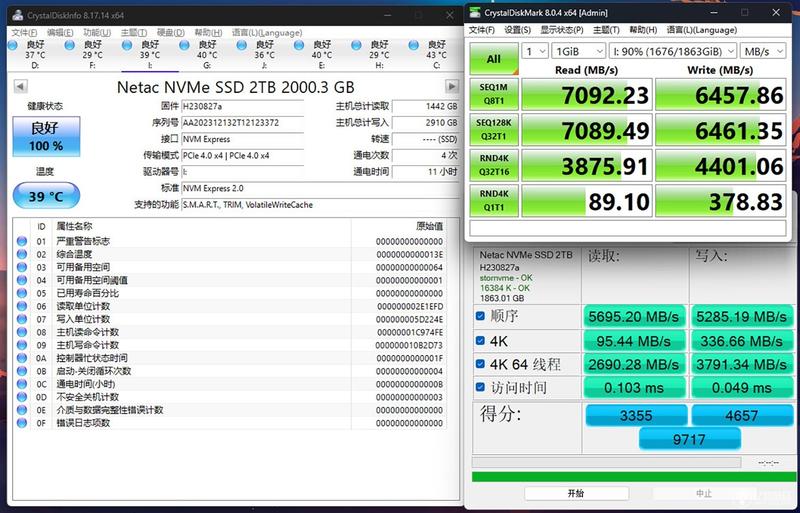Go to previous disk with left arrow
800x513 pixels.
click(20, 86)
